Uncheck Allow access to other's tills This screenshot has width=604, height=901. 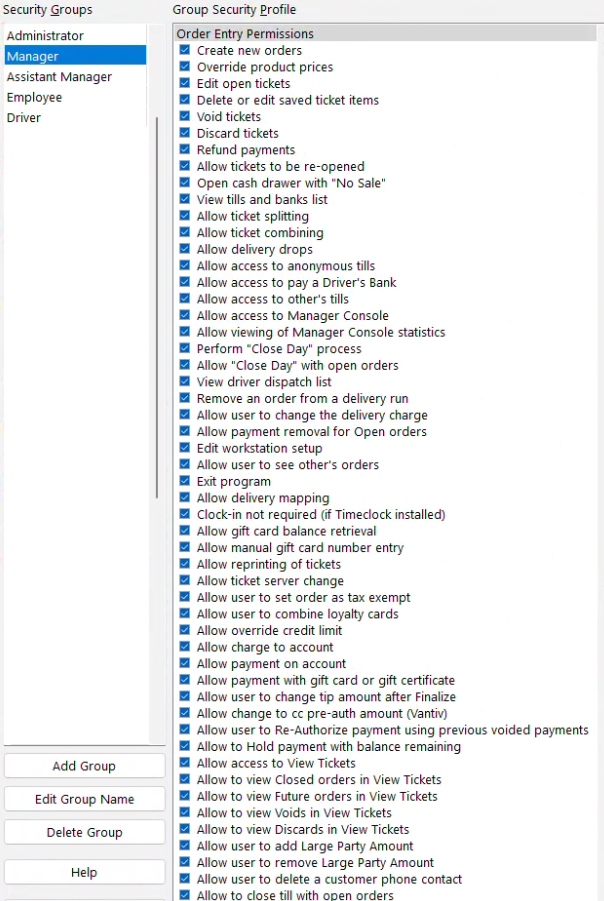[184, 299]
